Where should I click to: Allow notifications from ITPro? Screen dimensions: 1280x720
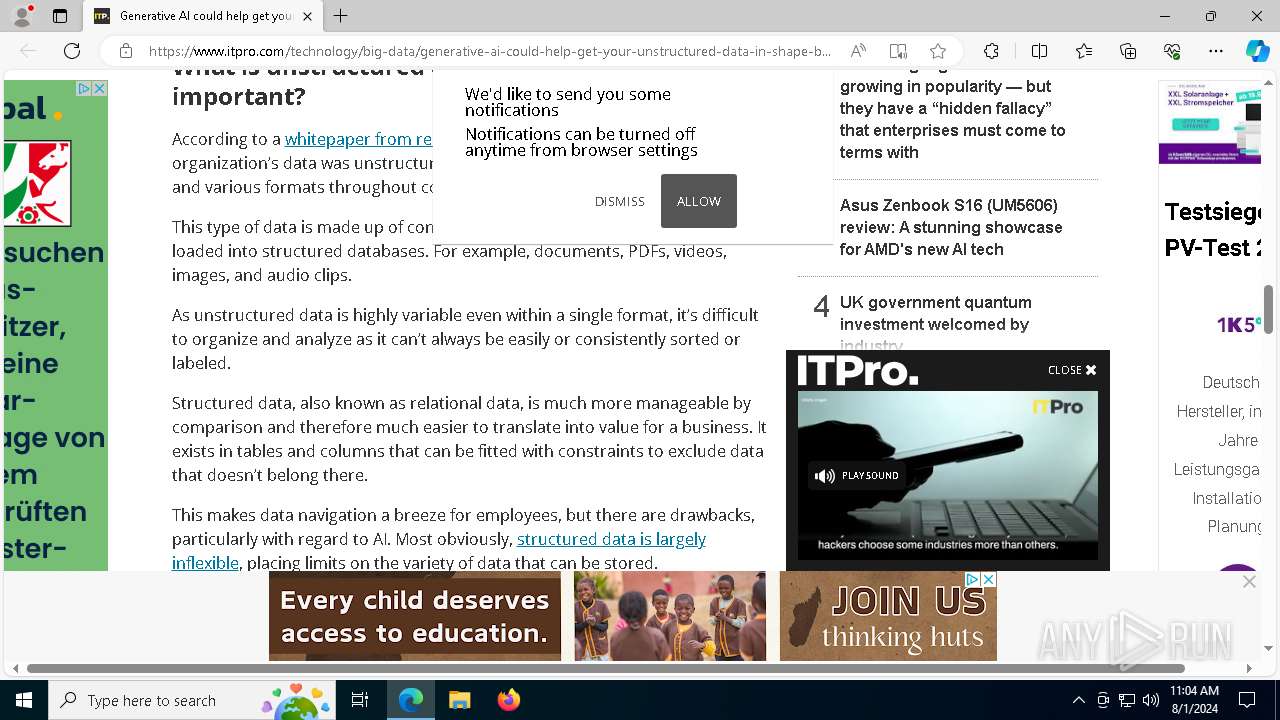[x=699, y=201]
